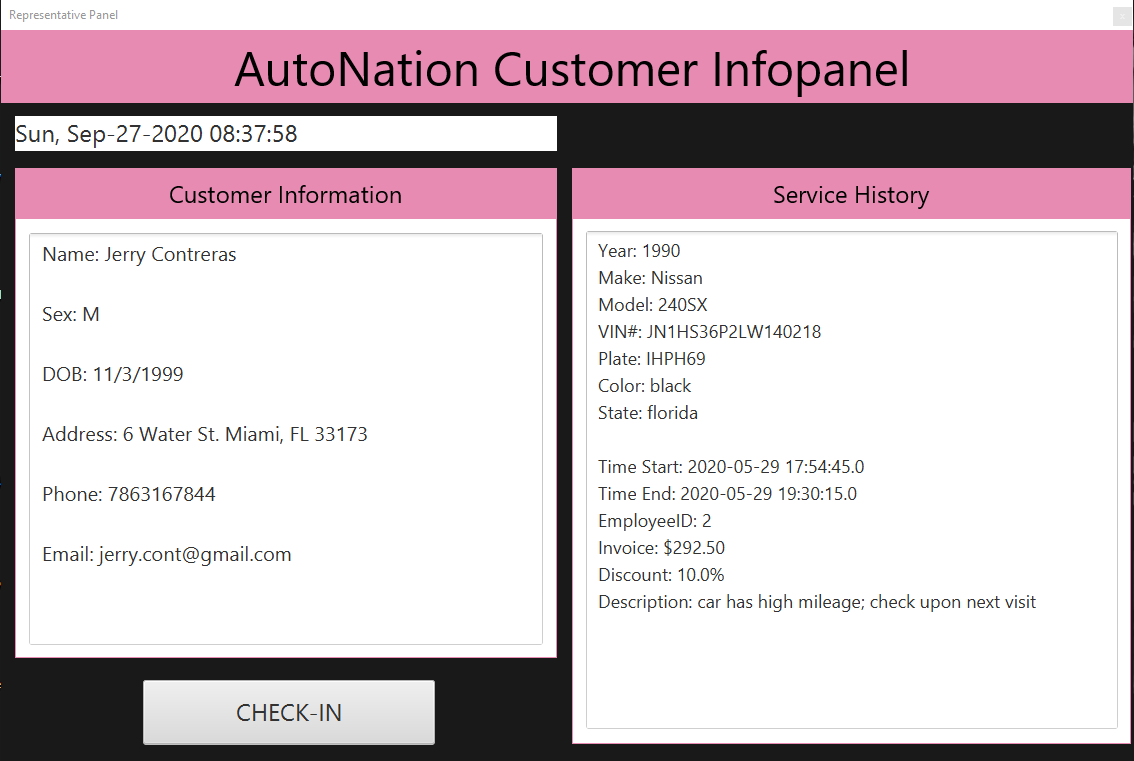Click the Address: 6 Water St. line
1134x761 pixels.
click(205, 434)
